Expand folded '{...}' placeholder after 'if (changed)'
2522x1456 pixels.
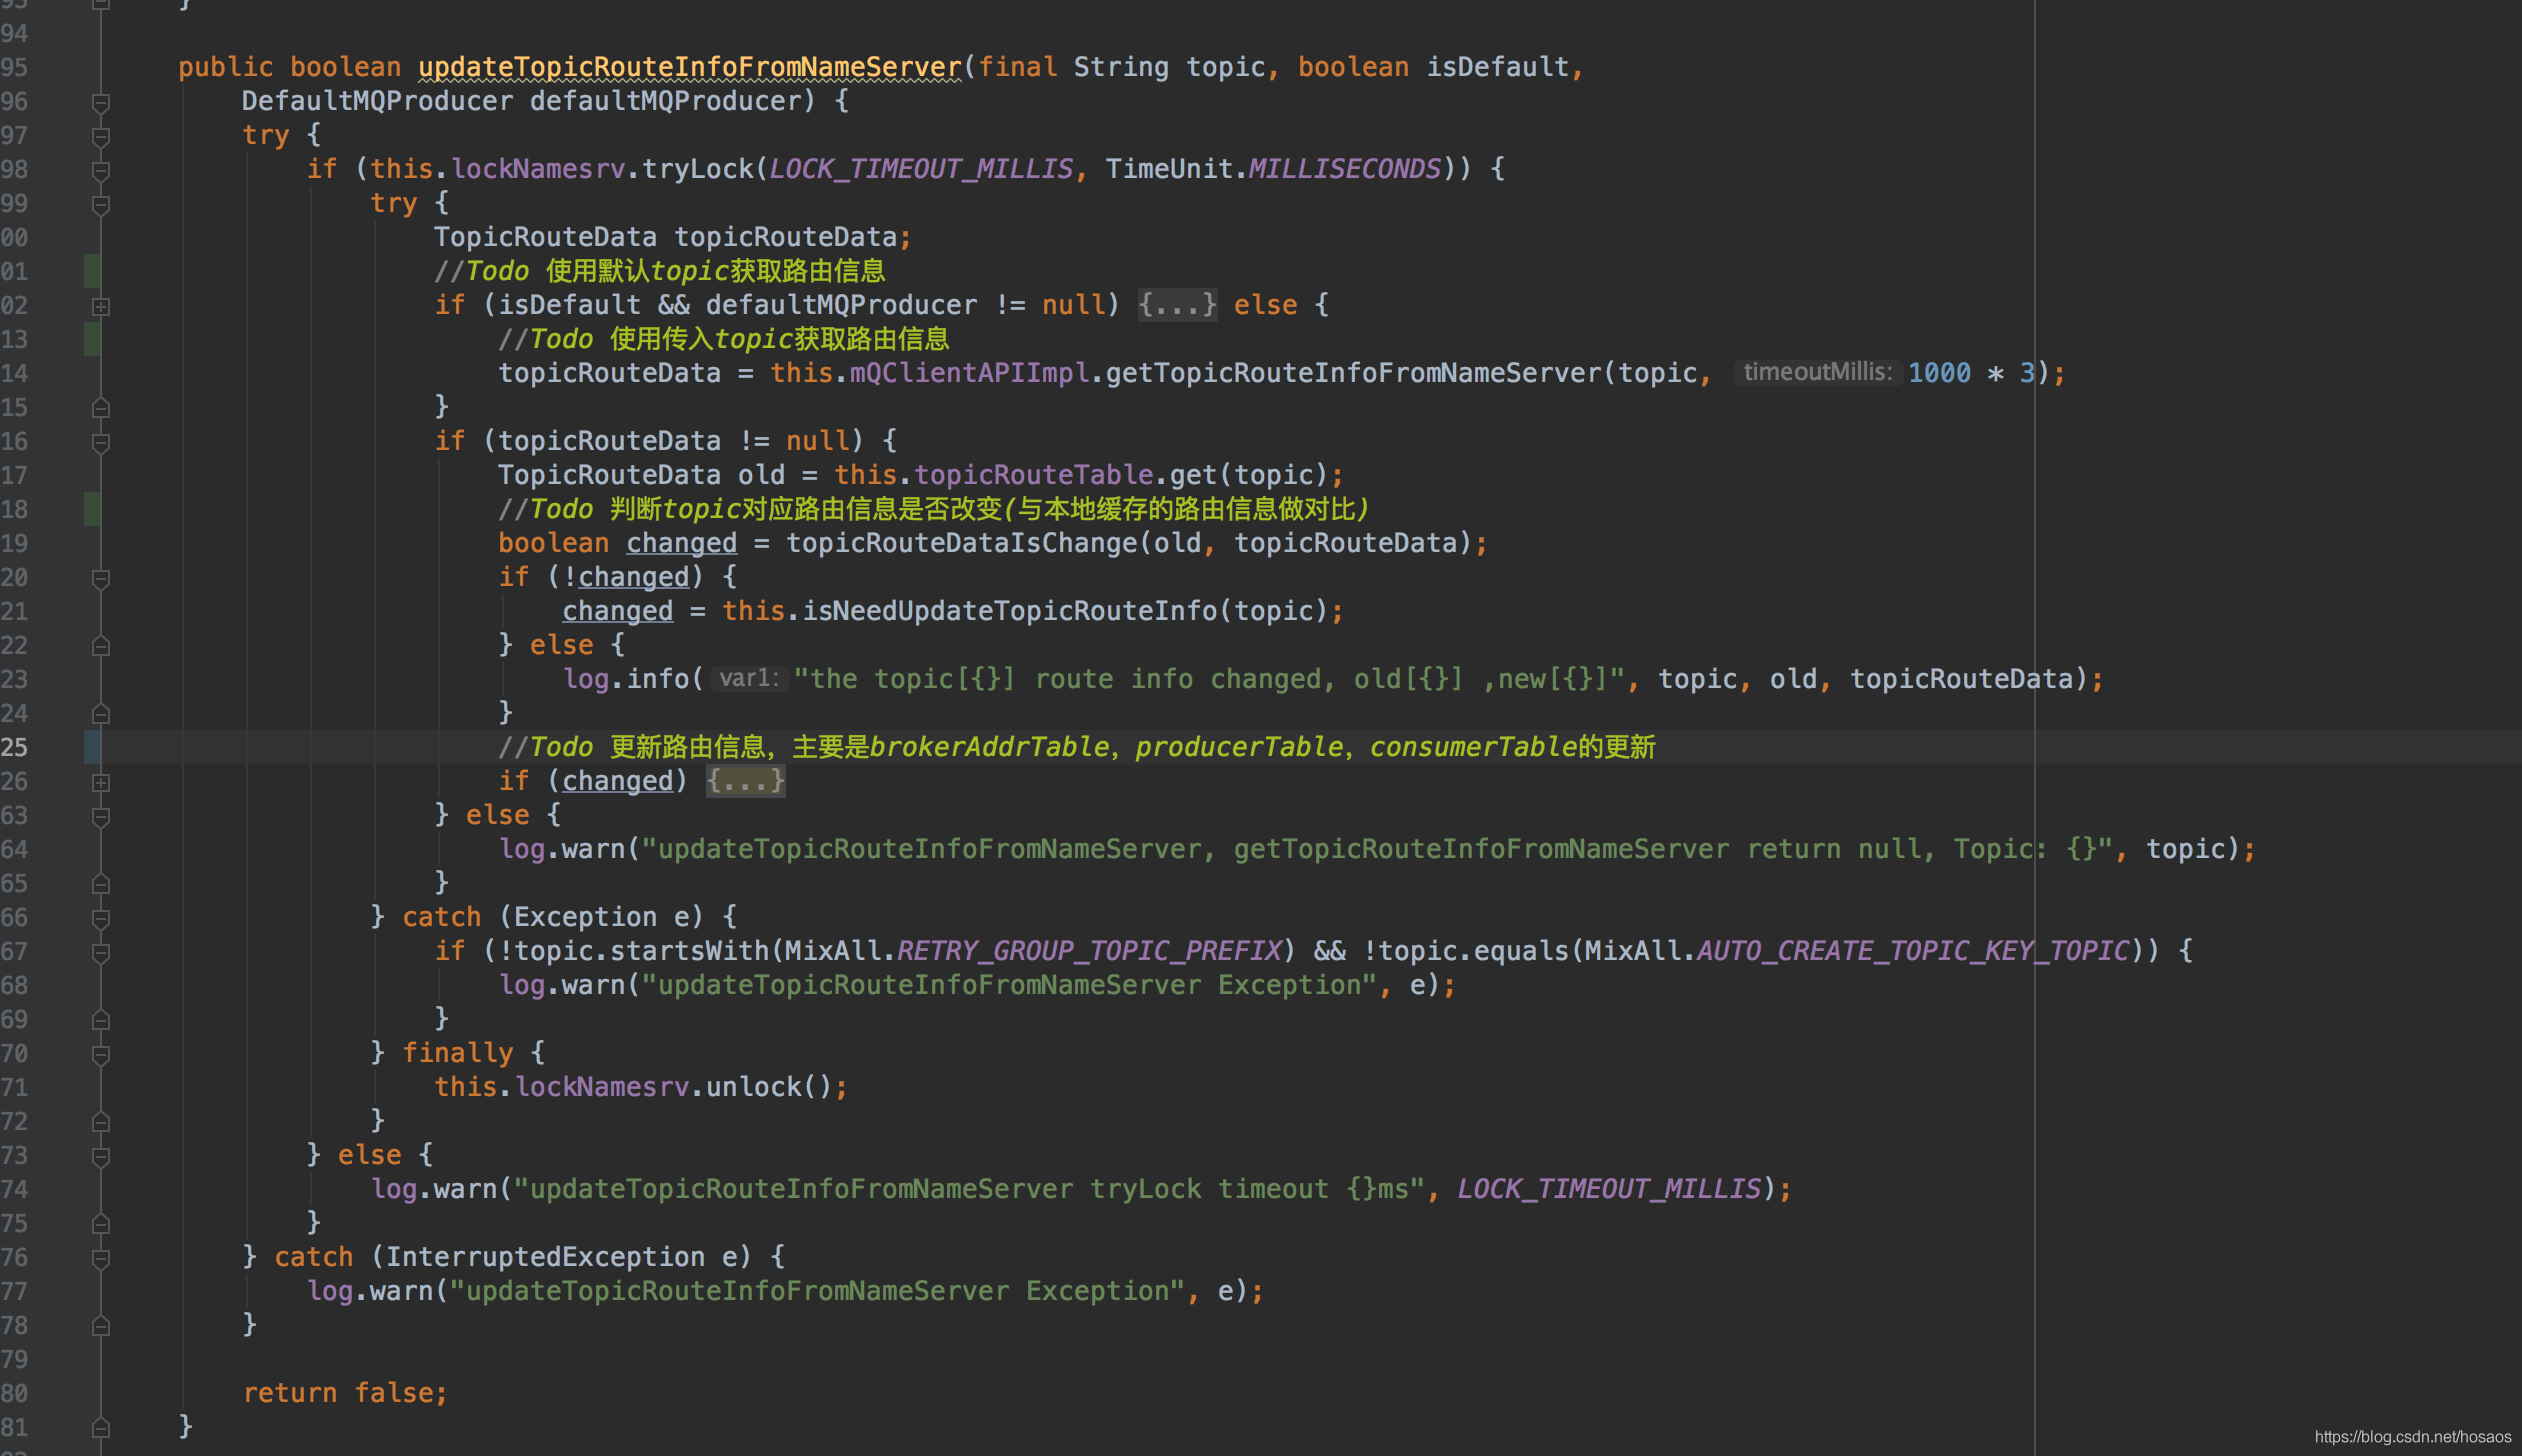tap(745, 781)
